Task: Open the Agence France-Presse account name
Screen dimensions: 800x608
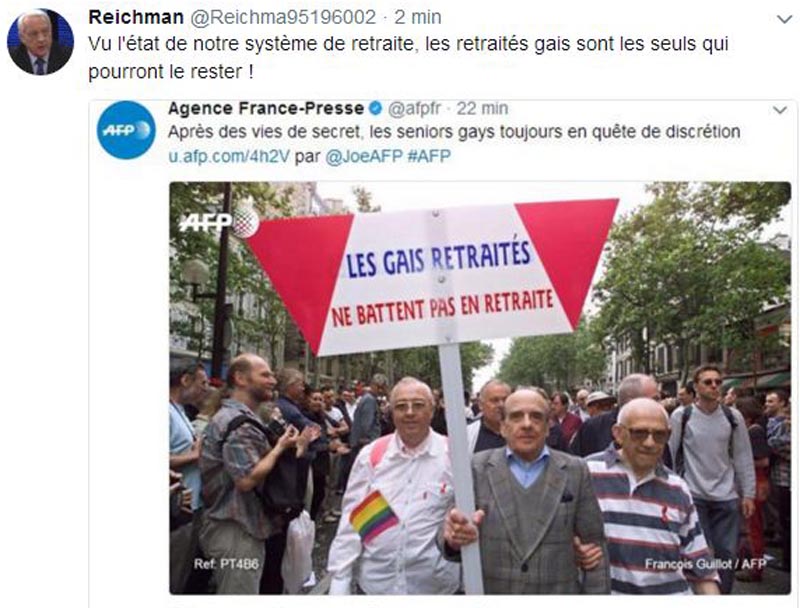Action: pyautogui.click(x=266, y=108)
